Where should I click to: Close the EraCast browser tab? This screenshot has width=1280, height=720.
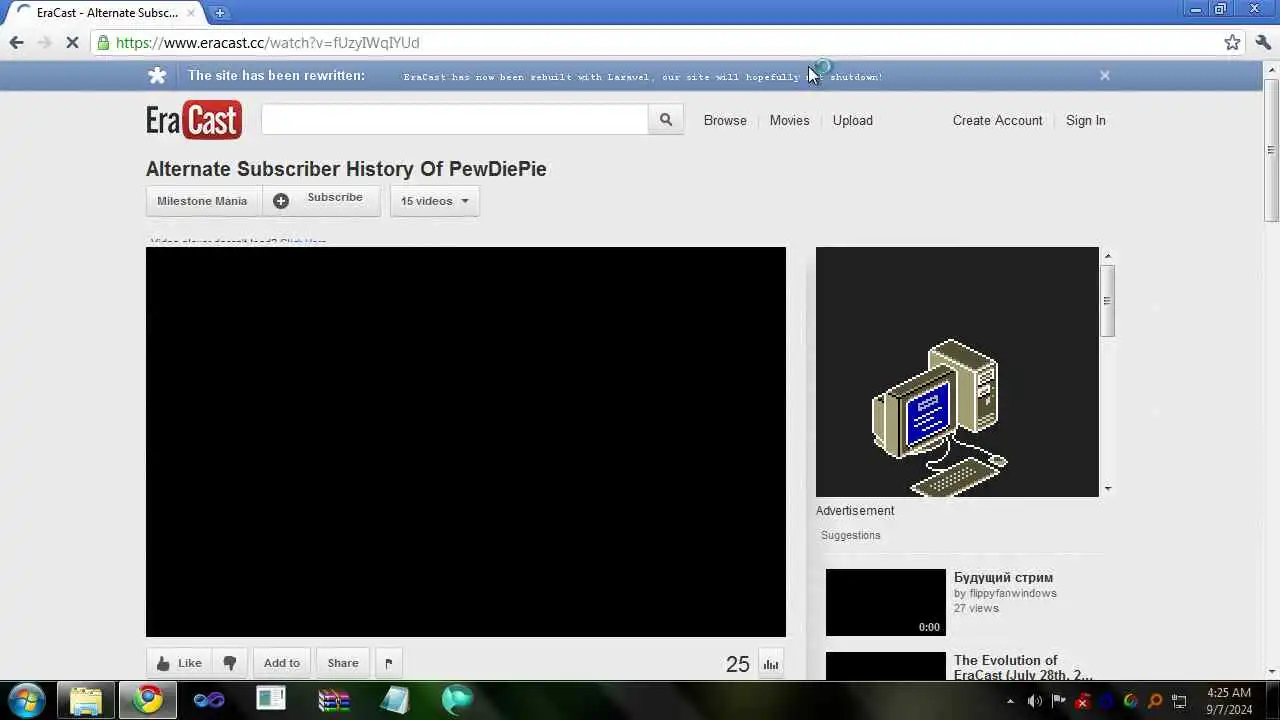point(191,13)
